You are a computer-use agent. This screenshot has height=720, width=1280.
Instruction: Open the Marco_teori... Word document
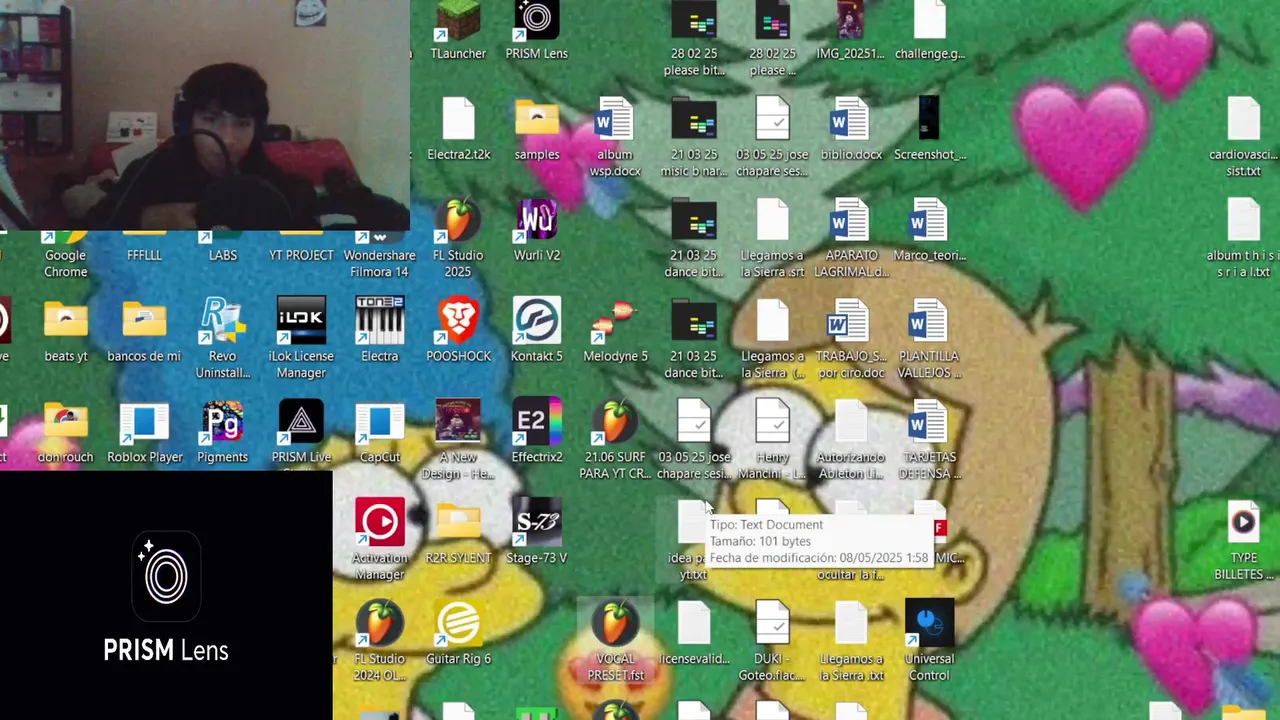point(929,230)
